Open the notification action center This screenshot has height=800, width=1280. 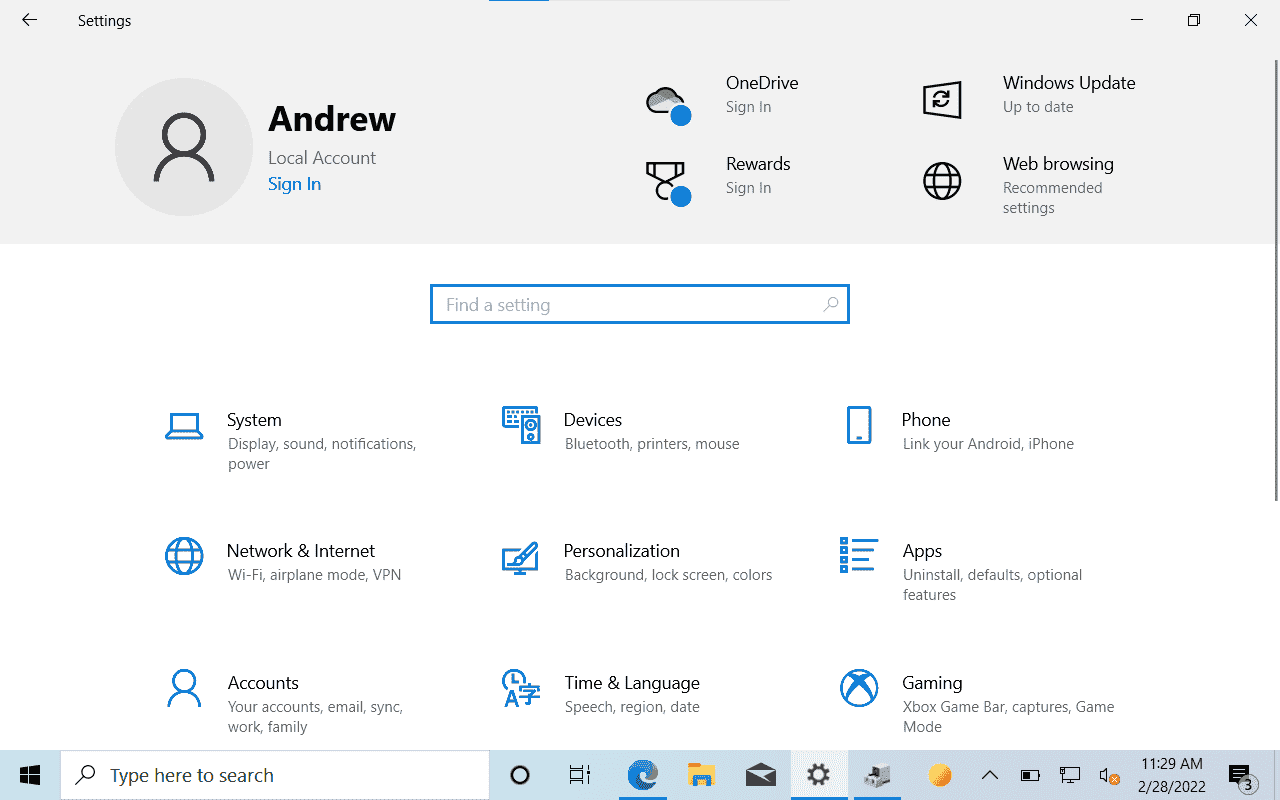(1242, 775)
